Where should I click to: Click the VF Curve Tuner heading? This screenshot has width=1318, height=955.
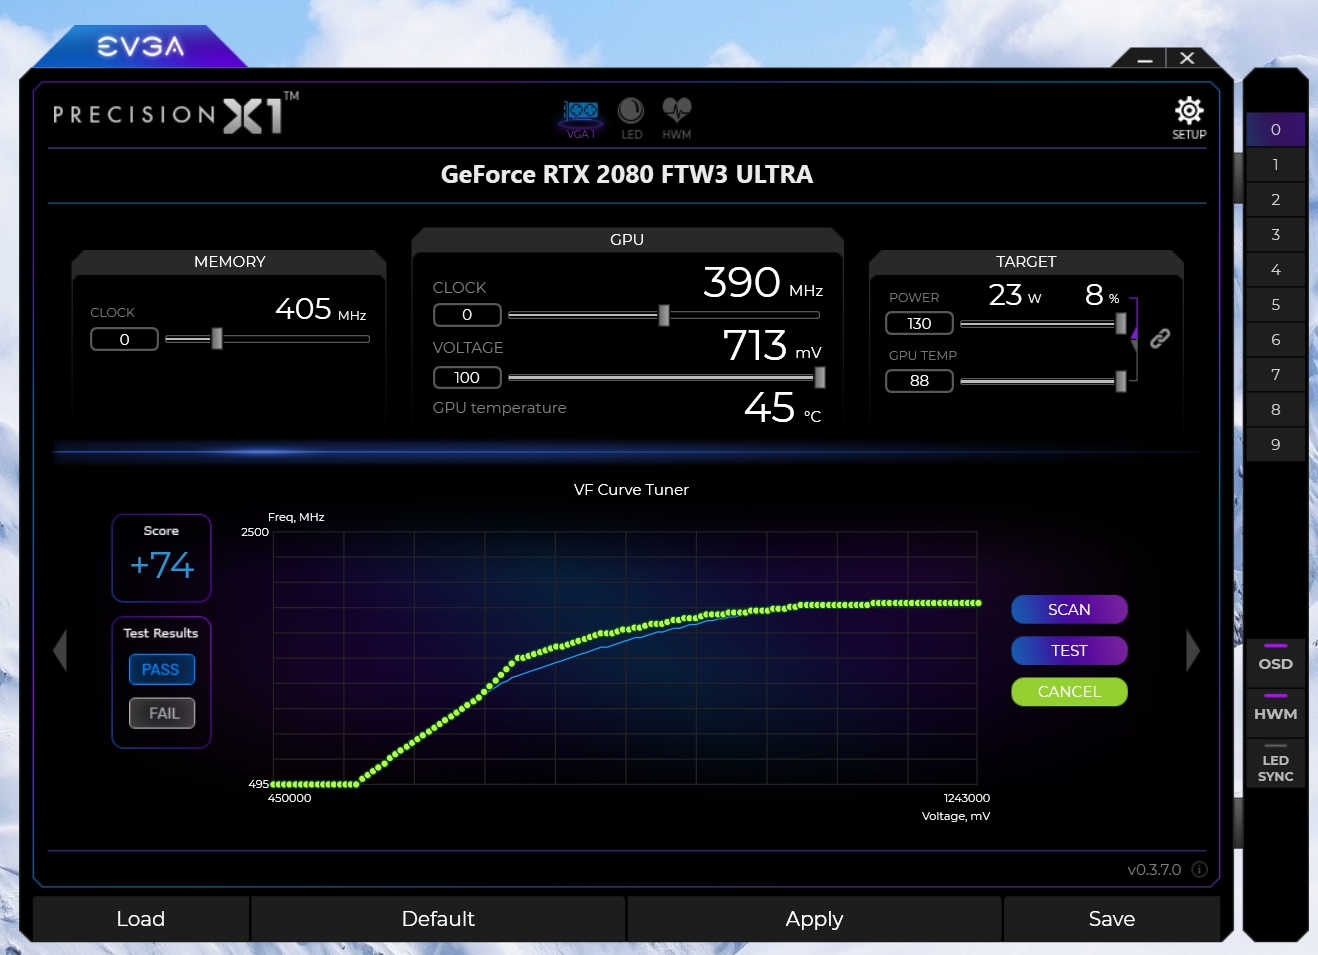coord(631,489)
